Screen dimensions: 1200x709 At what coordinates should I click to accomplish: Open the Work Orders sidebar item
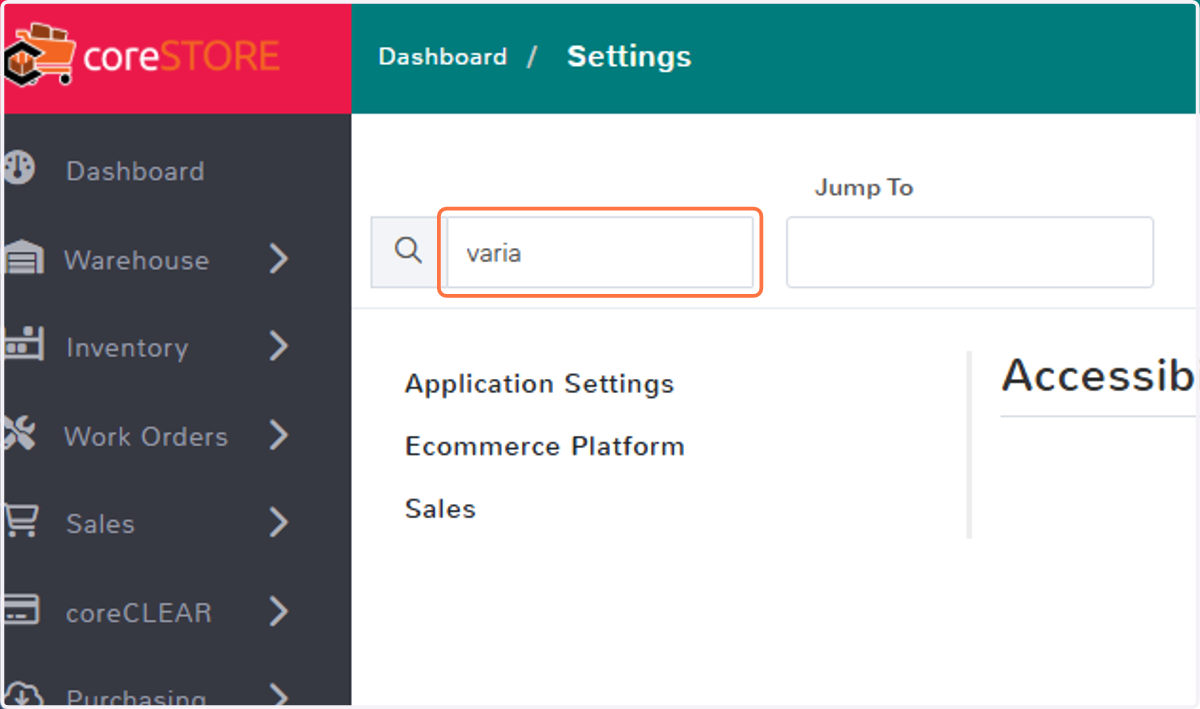tap(146, 436)
